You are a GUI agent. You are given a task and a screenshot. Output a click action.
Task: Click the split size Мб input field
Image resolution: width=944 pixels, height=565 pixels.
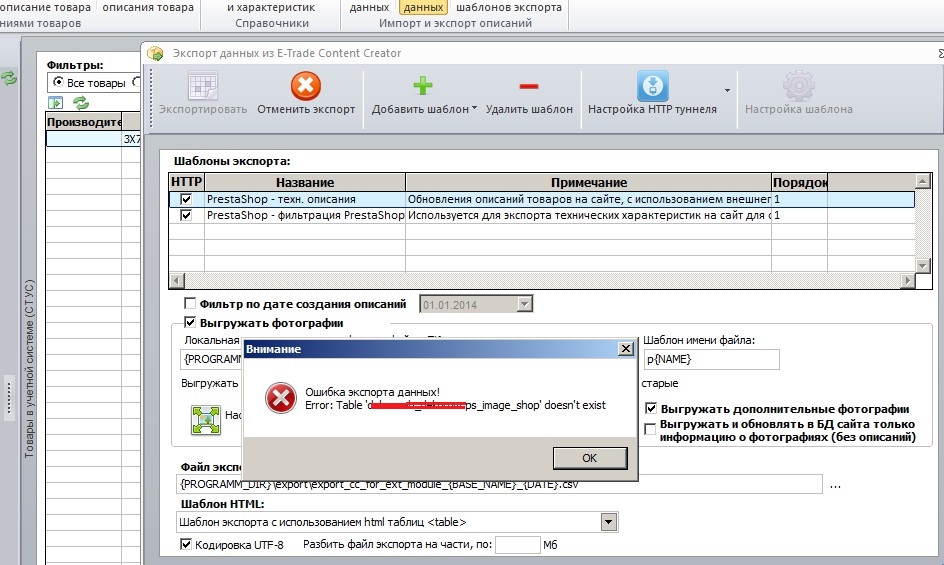pyautogui.click(x=518, y=545)
